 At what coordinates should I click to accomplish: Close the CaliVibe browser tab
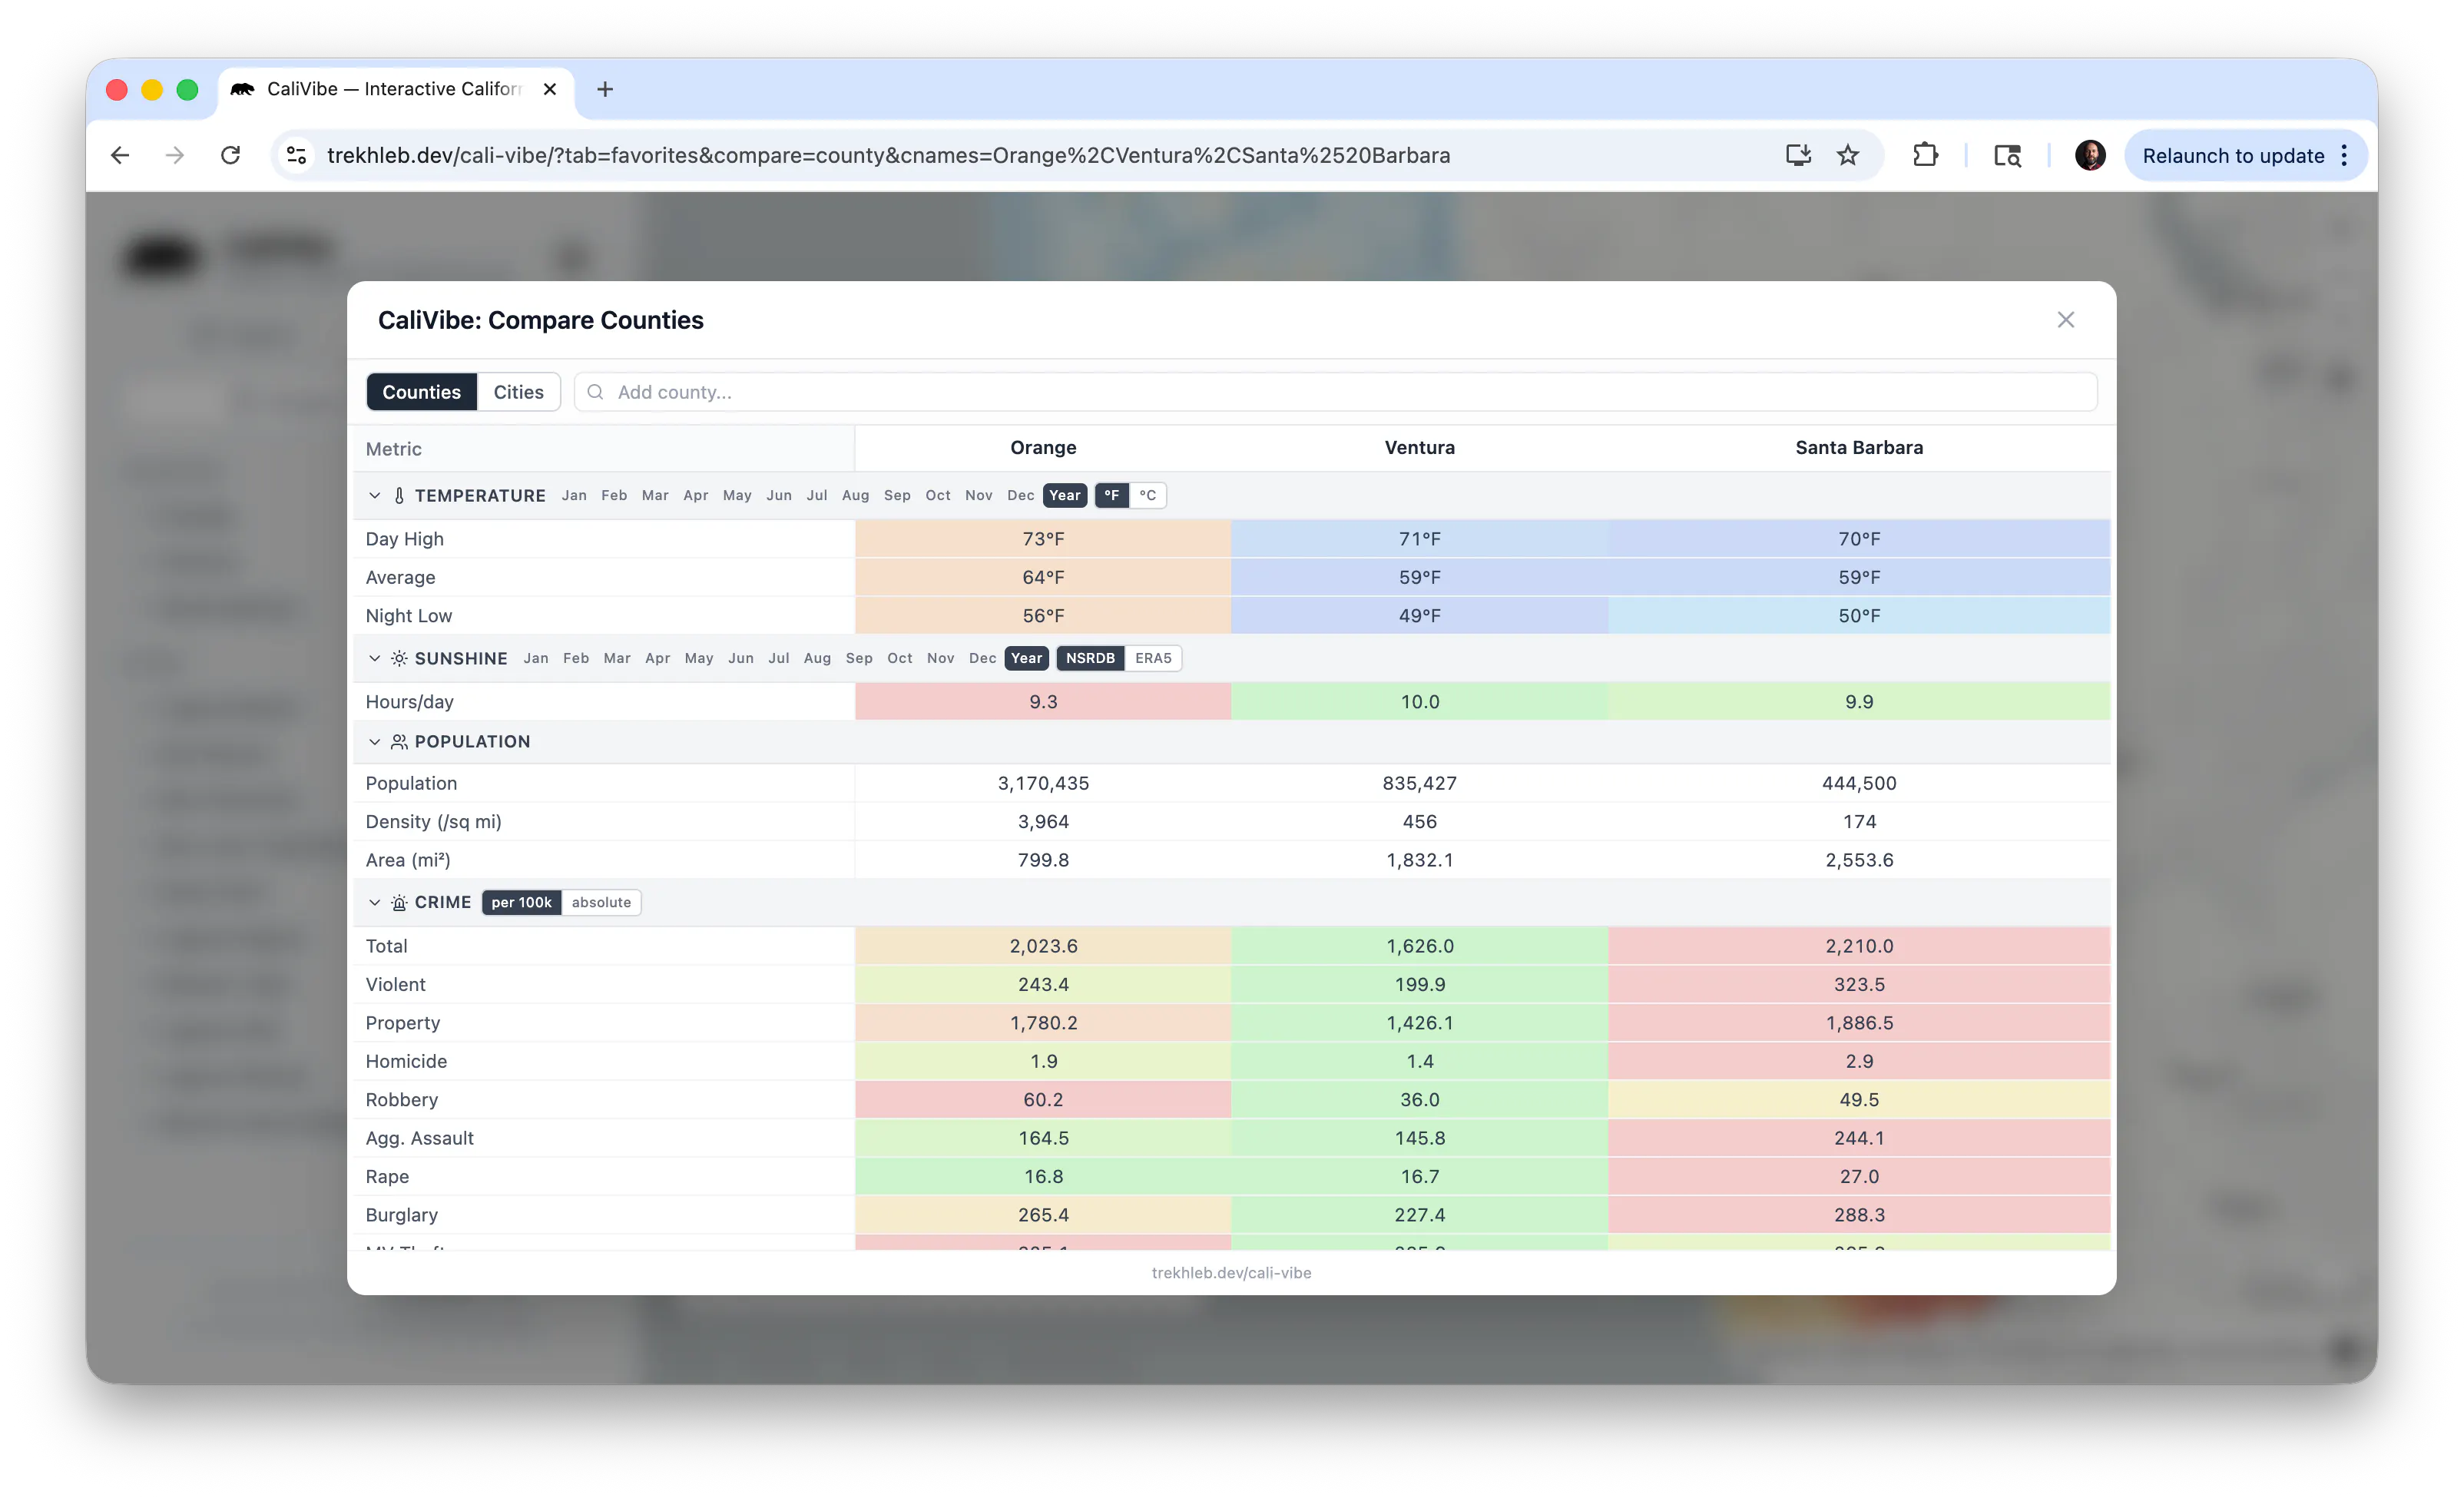coord(550,89)
